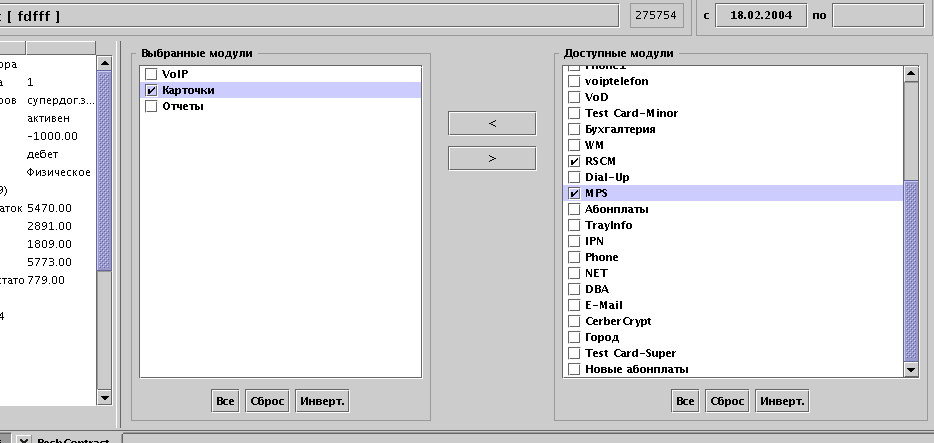Click the available modules scrollbar thumb
The width and height of the screenshot is (934, 443).
tap(910, 270)
